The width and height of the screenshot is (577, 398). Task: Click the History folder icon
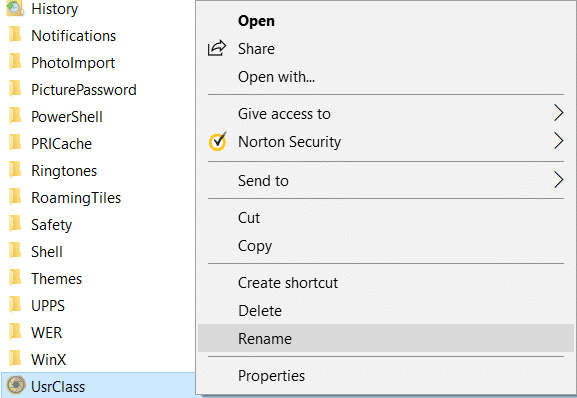15,8
